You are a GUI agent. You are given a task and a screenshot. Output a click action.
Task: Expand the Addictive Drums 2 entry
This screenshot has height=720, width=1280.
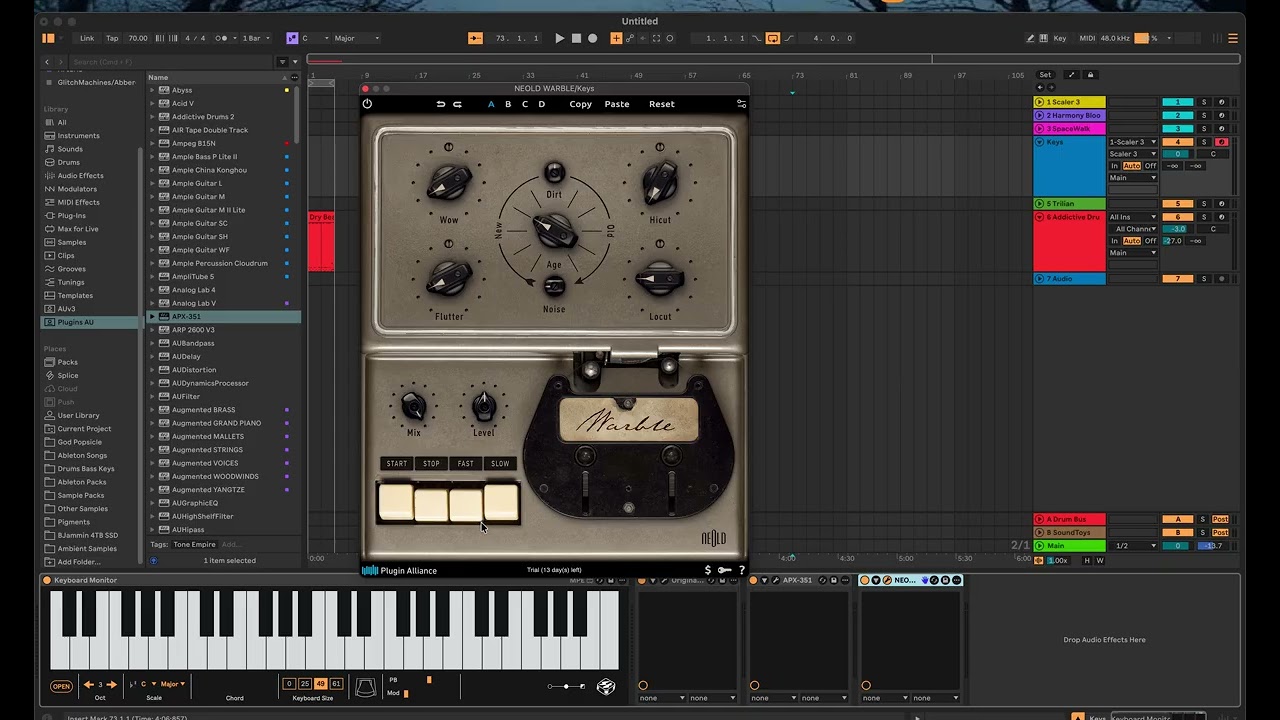(153, 117)
